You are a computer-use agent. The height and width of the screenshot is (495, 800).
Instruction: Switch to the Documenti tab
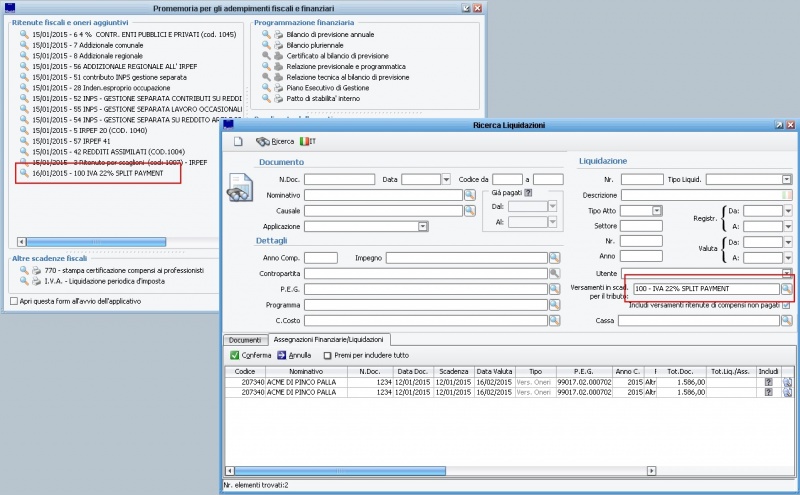tap(244, 340)
